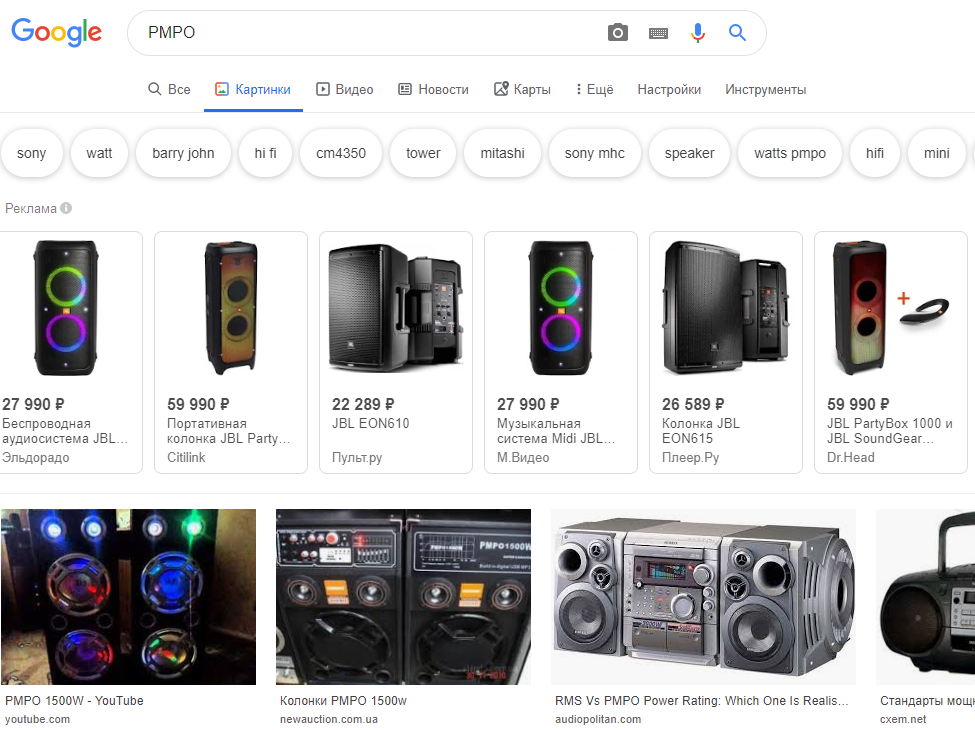Image resolution: width=975 pixels, height=730 pixels.
Task: Open JBL PartyBox 1000 и SoundGear link
Action: point(890,431)
